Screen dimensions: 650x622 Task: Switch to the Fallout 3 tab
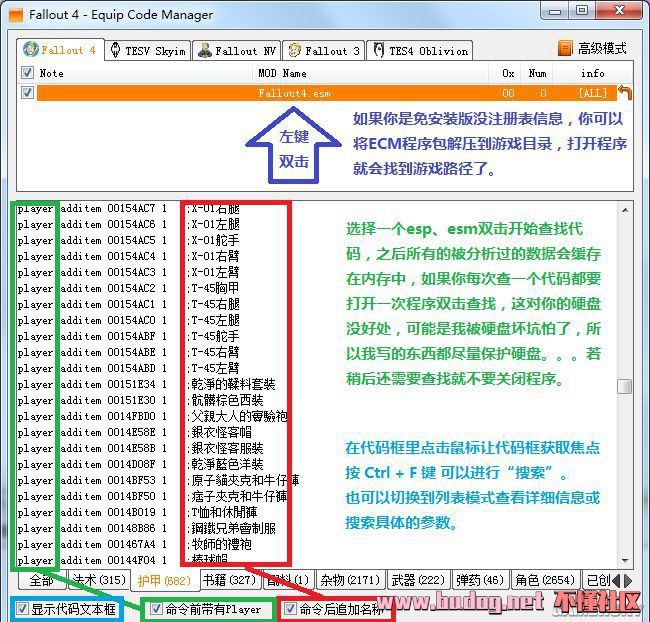pos(324,51)
